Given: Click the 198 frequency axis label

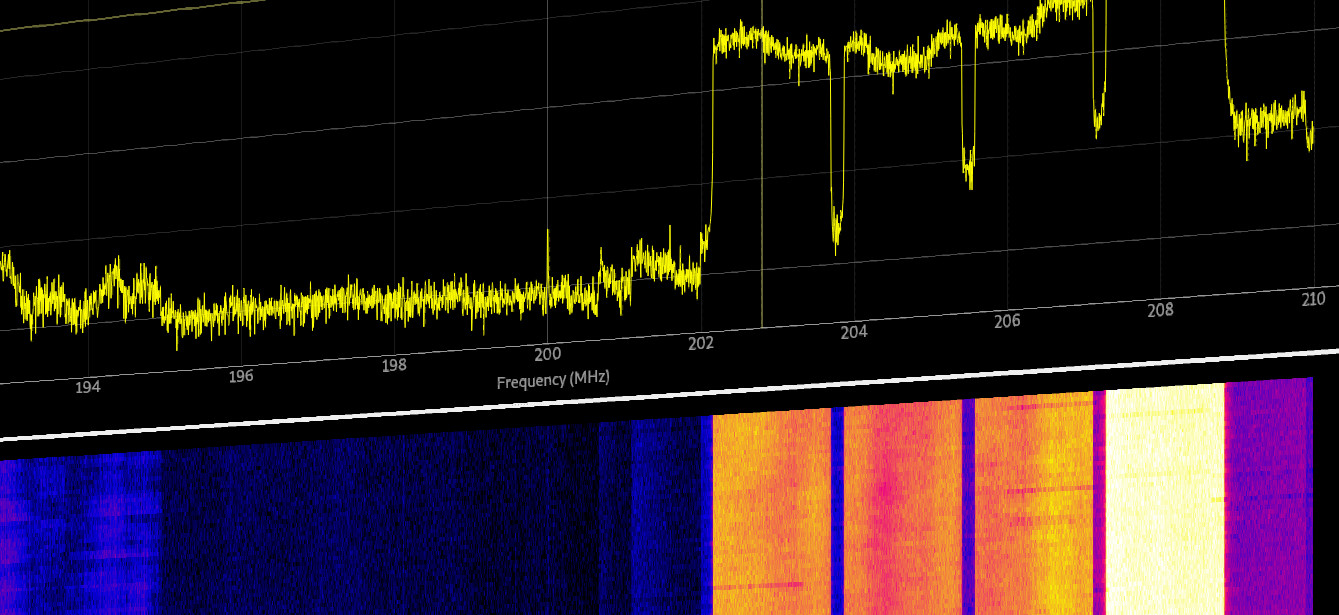Looking at the screenshot, I should (x=394, y=365).
